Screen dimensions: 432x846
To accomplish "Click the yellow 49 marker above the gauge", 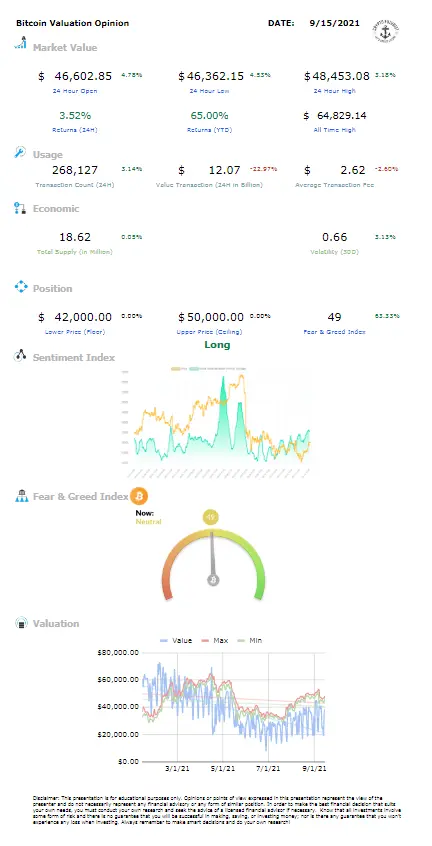I will 211,517.
